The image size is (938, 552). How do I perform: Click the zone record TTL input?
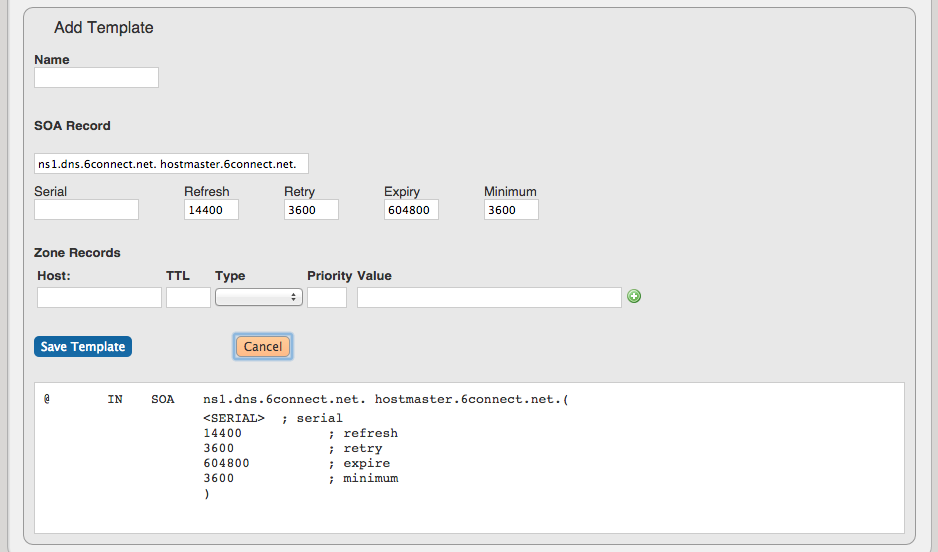tap(188, 297)
